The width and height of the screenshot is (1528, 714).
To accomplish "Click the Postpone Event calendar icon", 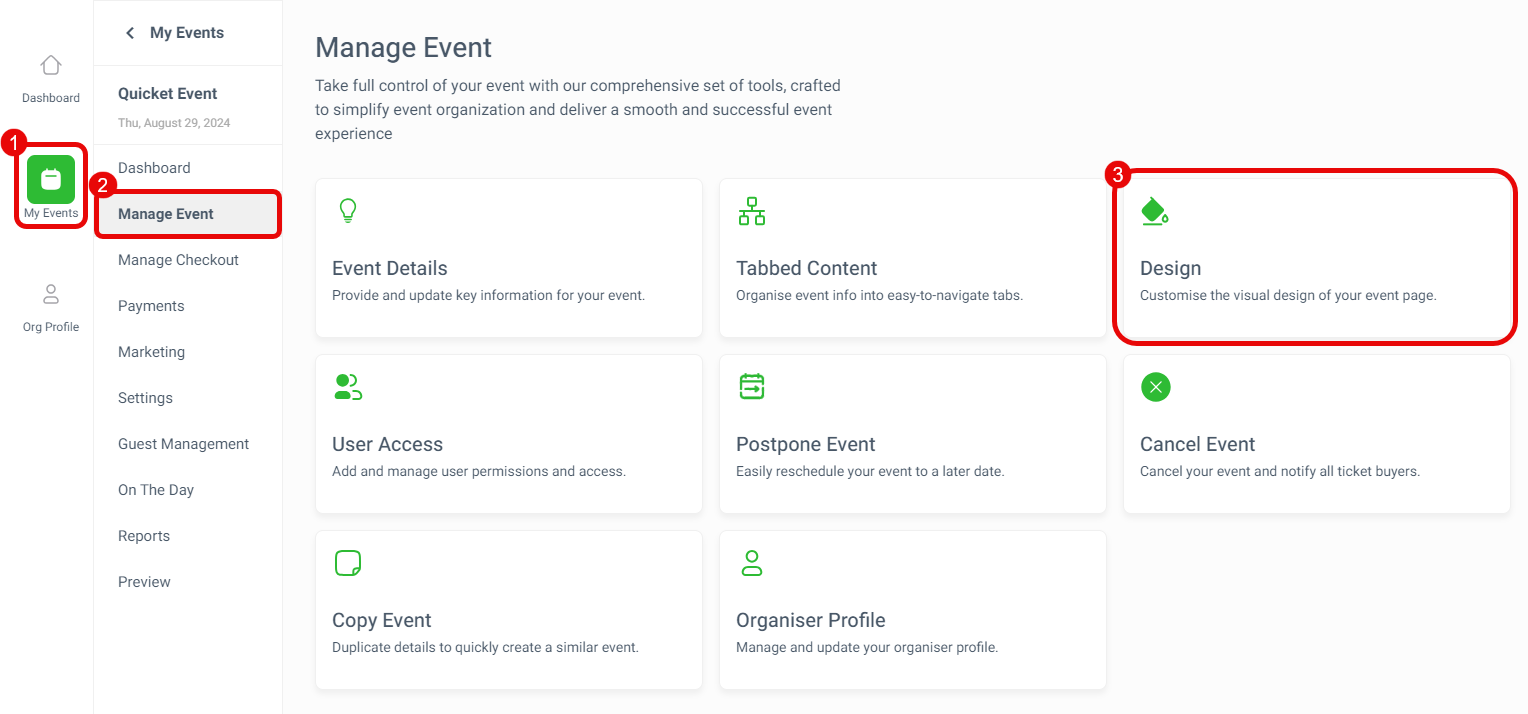I will (x=752, y=386).
